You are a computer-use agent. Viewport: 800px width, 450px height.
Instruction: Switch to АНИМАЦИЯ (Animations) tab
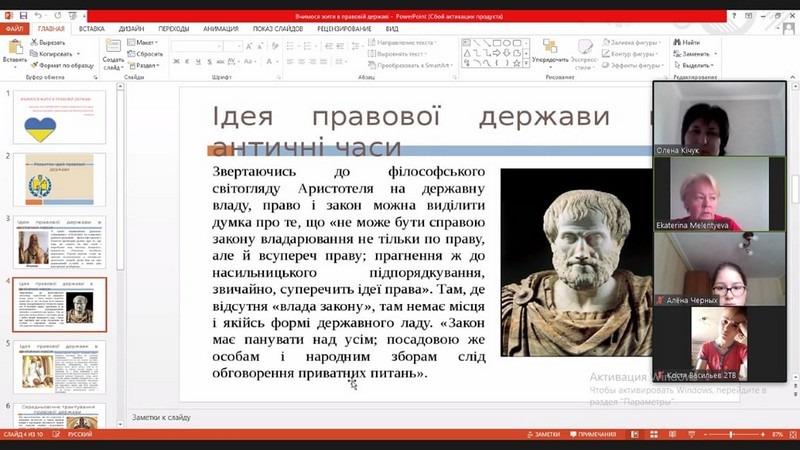pos(221,29)
